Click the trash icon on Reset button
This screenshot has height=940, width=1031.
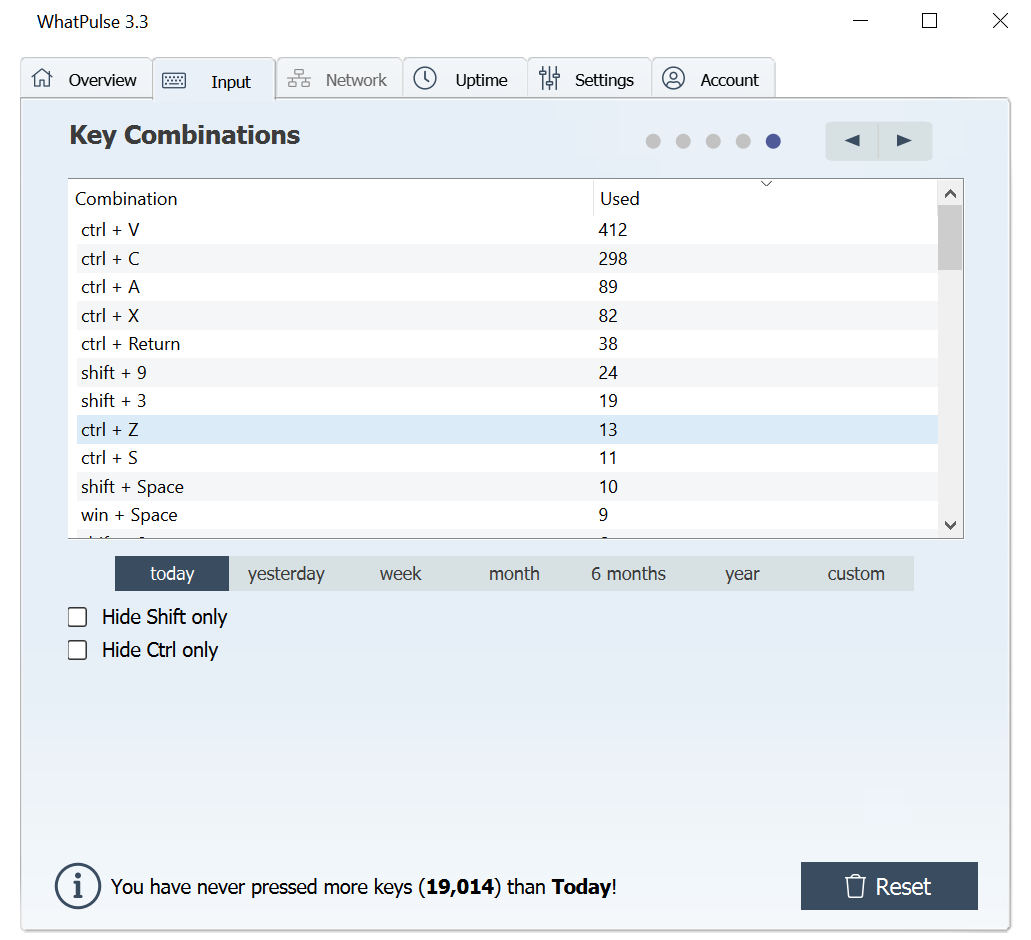[x=855, y=886]
